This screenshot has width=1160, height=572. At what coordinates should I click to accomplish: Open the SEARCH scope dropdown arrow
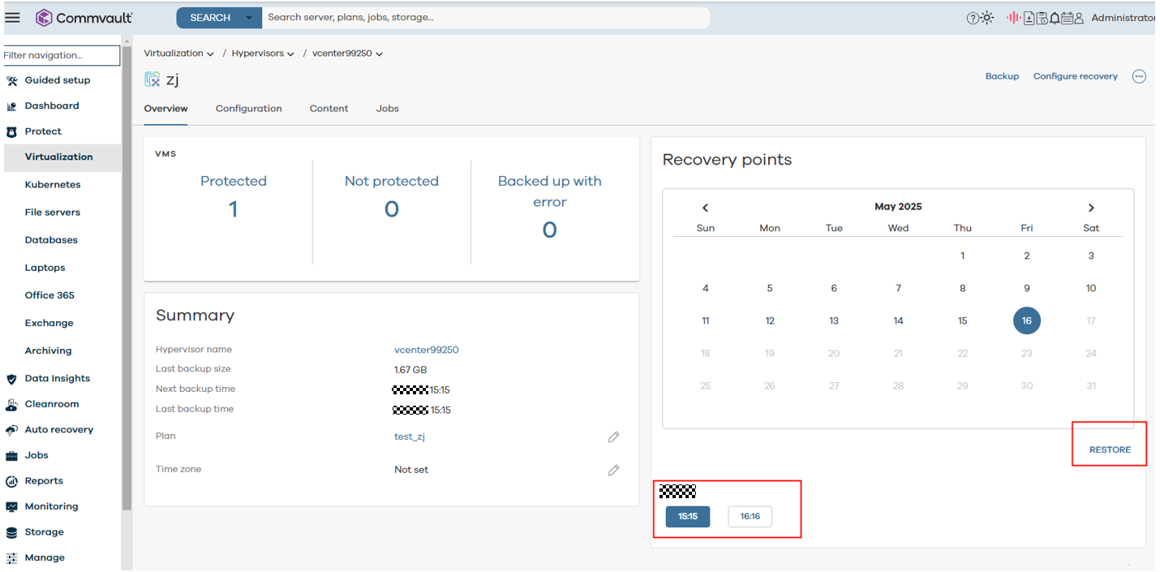point(249,18)
